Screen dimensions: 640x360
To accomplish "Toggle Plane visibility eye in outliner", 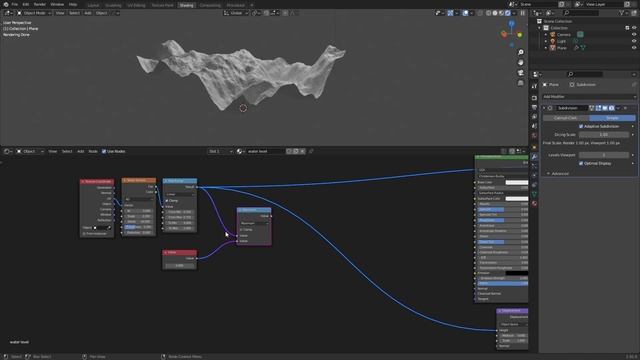I will click(634, 48).
